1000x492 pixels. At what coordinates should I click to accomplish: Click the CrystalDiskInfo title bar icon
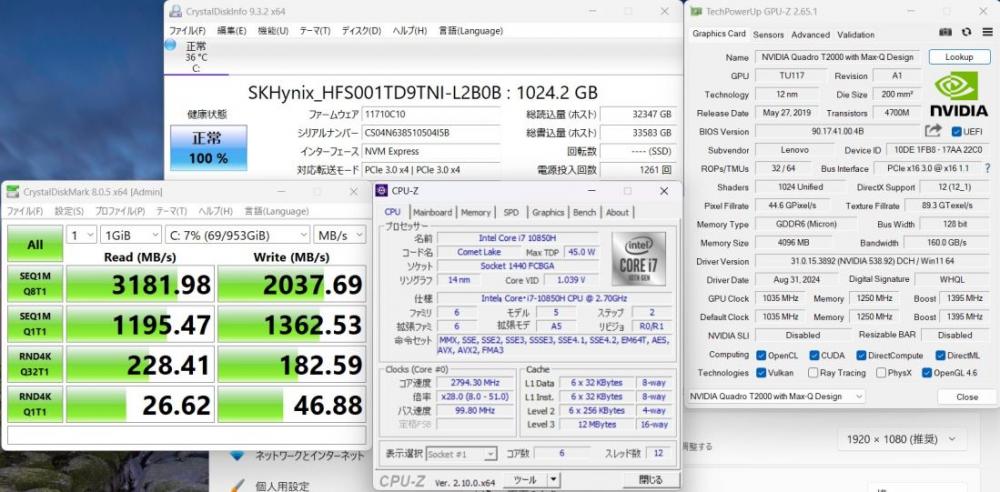[x=176, y=11]
